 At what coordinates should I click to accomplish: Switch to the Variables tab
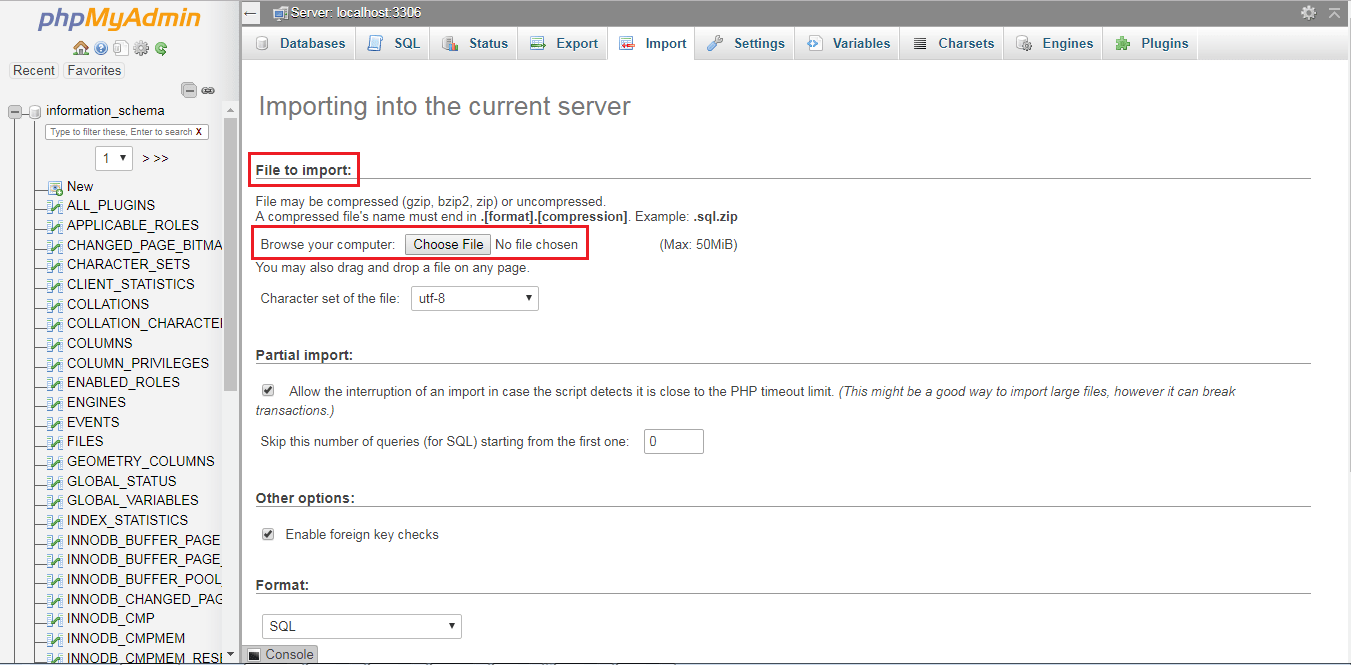(847, 43)
